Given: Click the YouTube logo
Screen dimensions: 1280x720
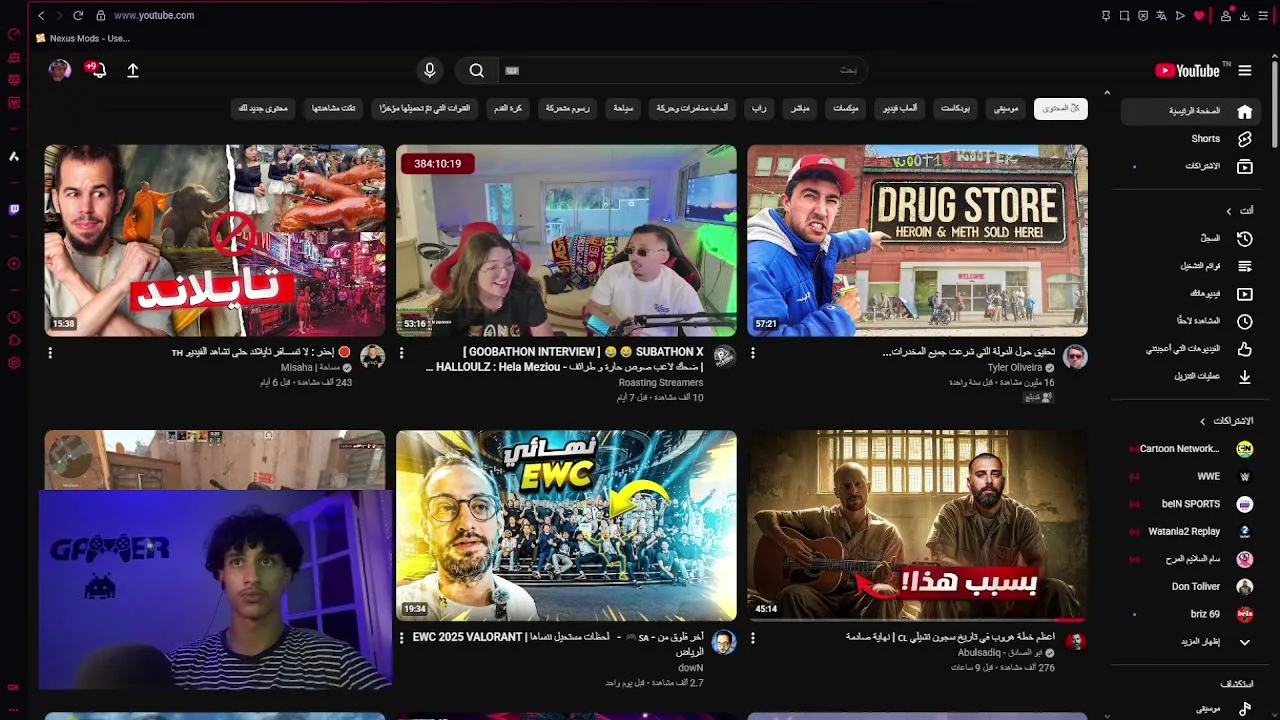Looking at the screenshot, I should [x=1187, y=71].
